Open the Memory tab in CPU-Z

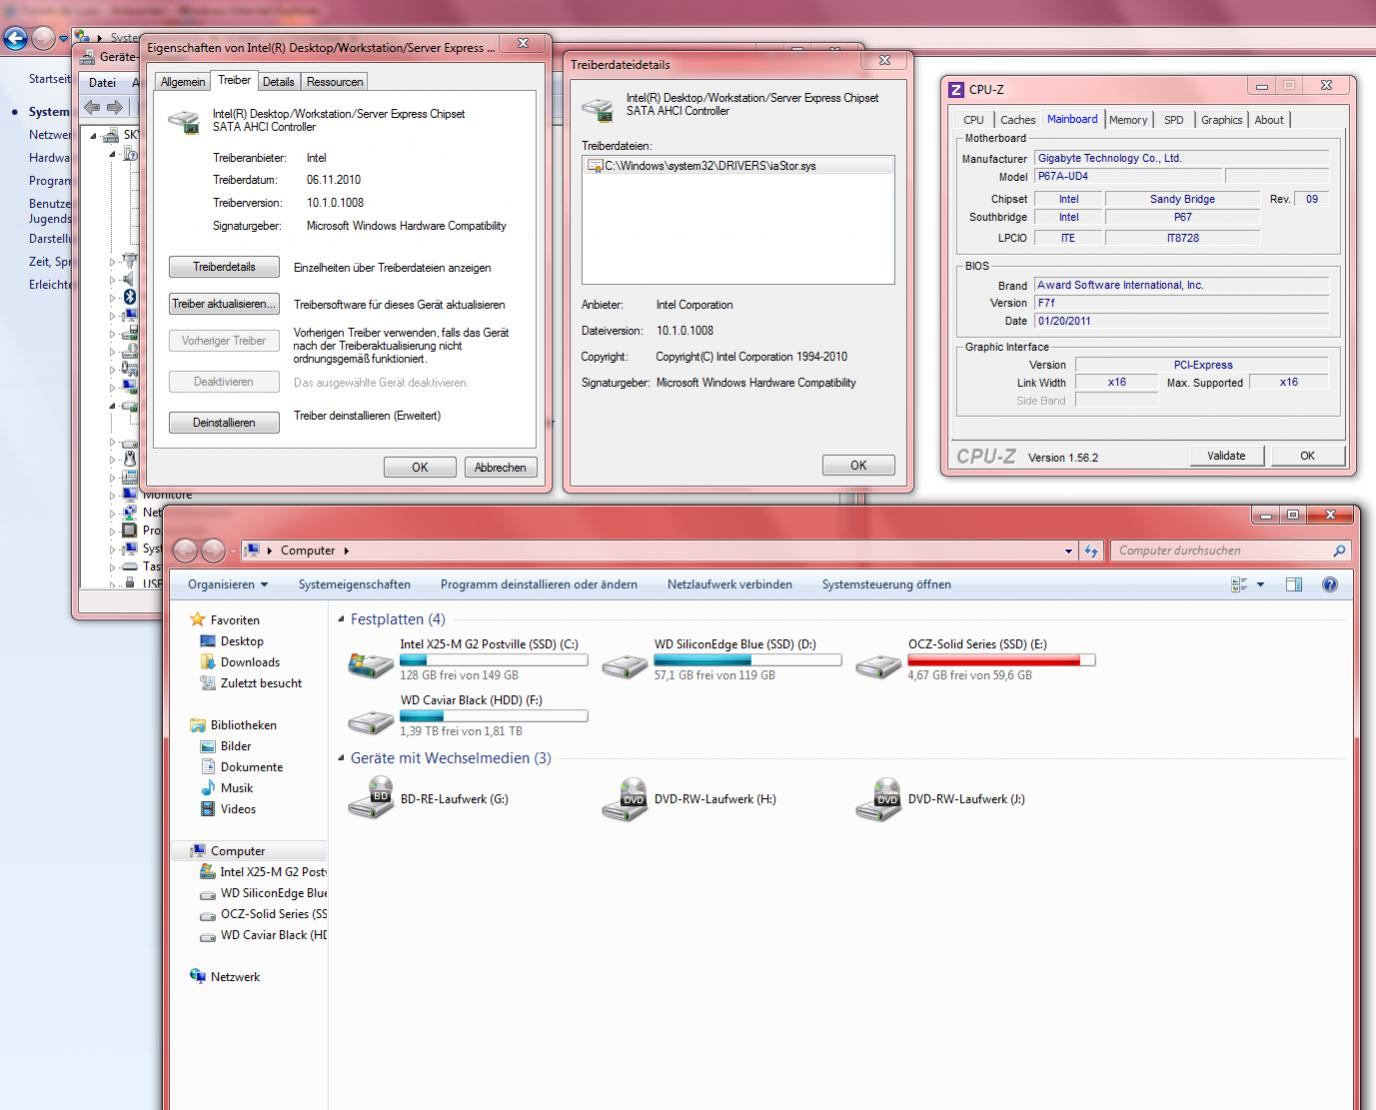1128,120
